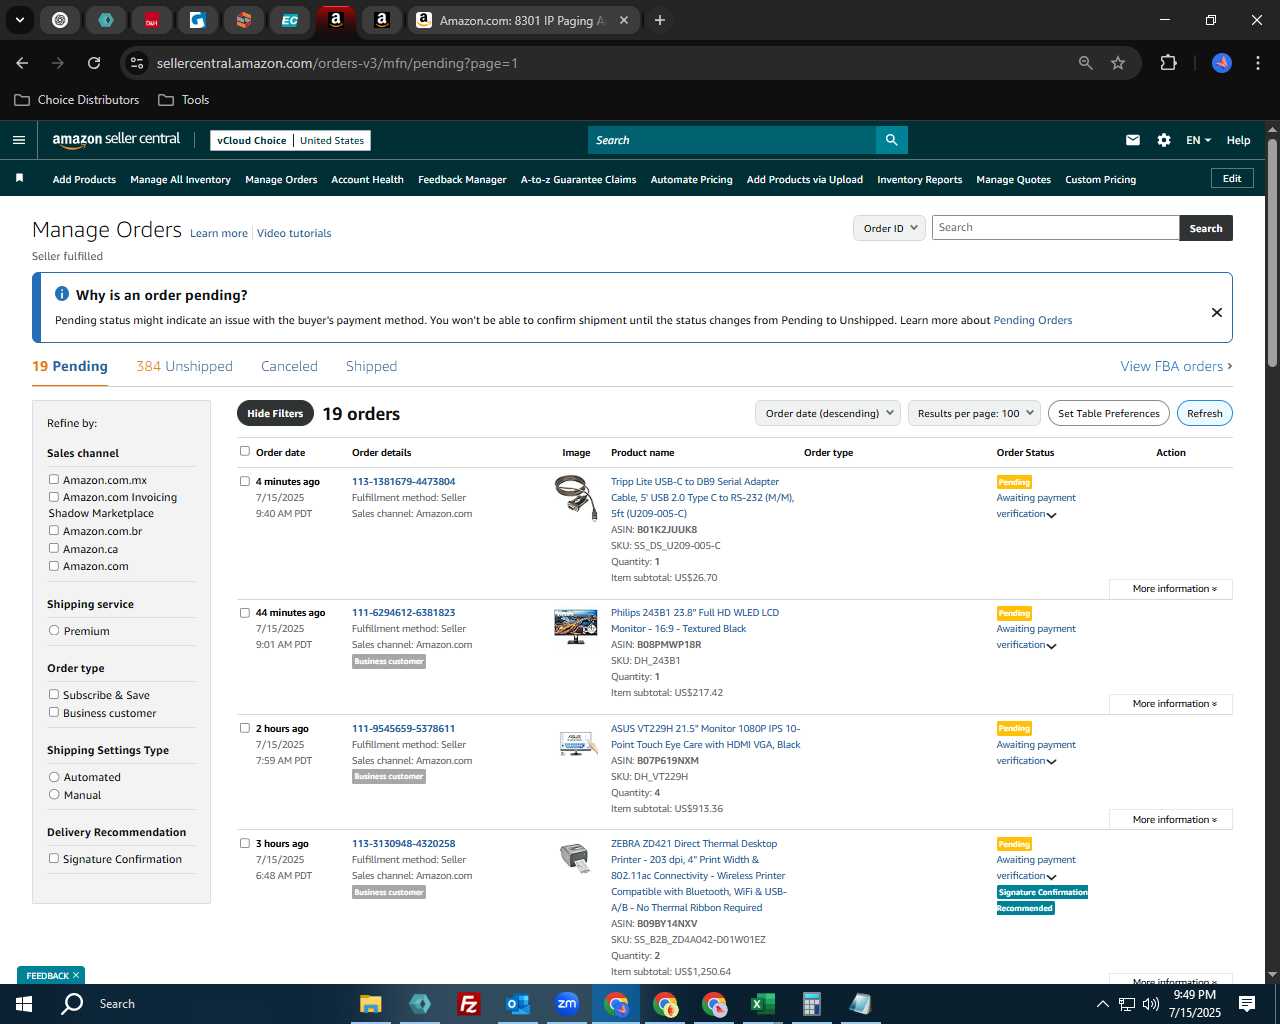
Task: Open Calculator from taskbar
Action: 811,1004
